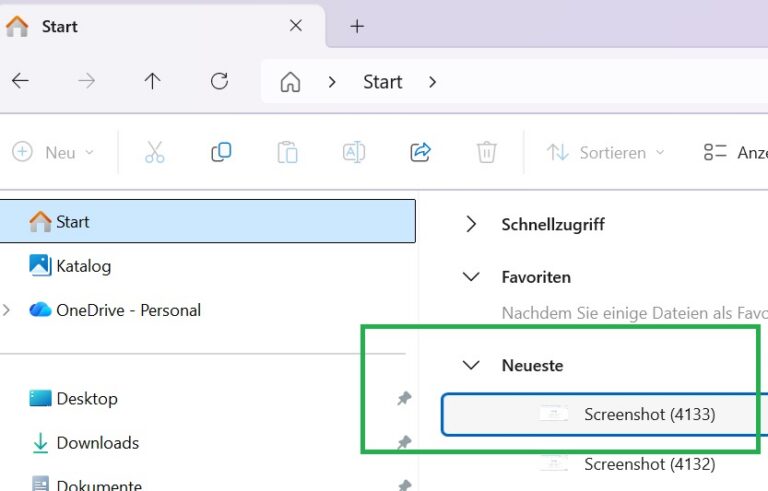
Task: Click the Paste clipboard icon
Action: pyautogui.click(x=288, y=152)
